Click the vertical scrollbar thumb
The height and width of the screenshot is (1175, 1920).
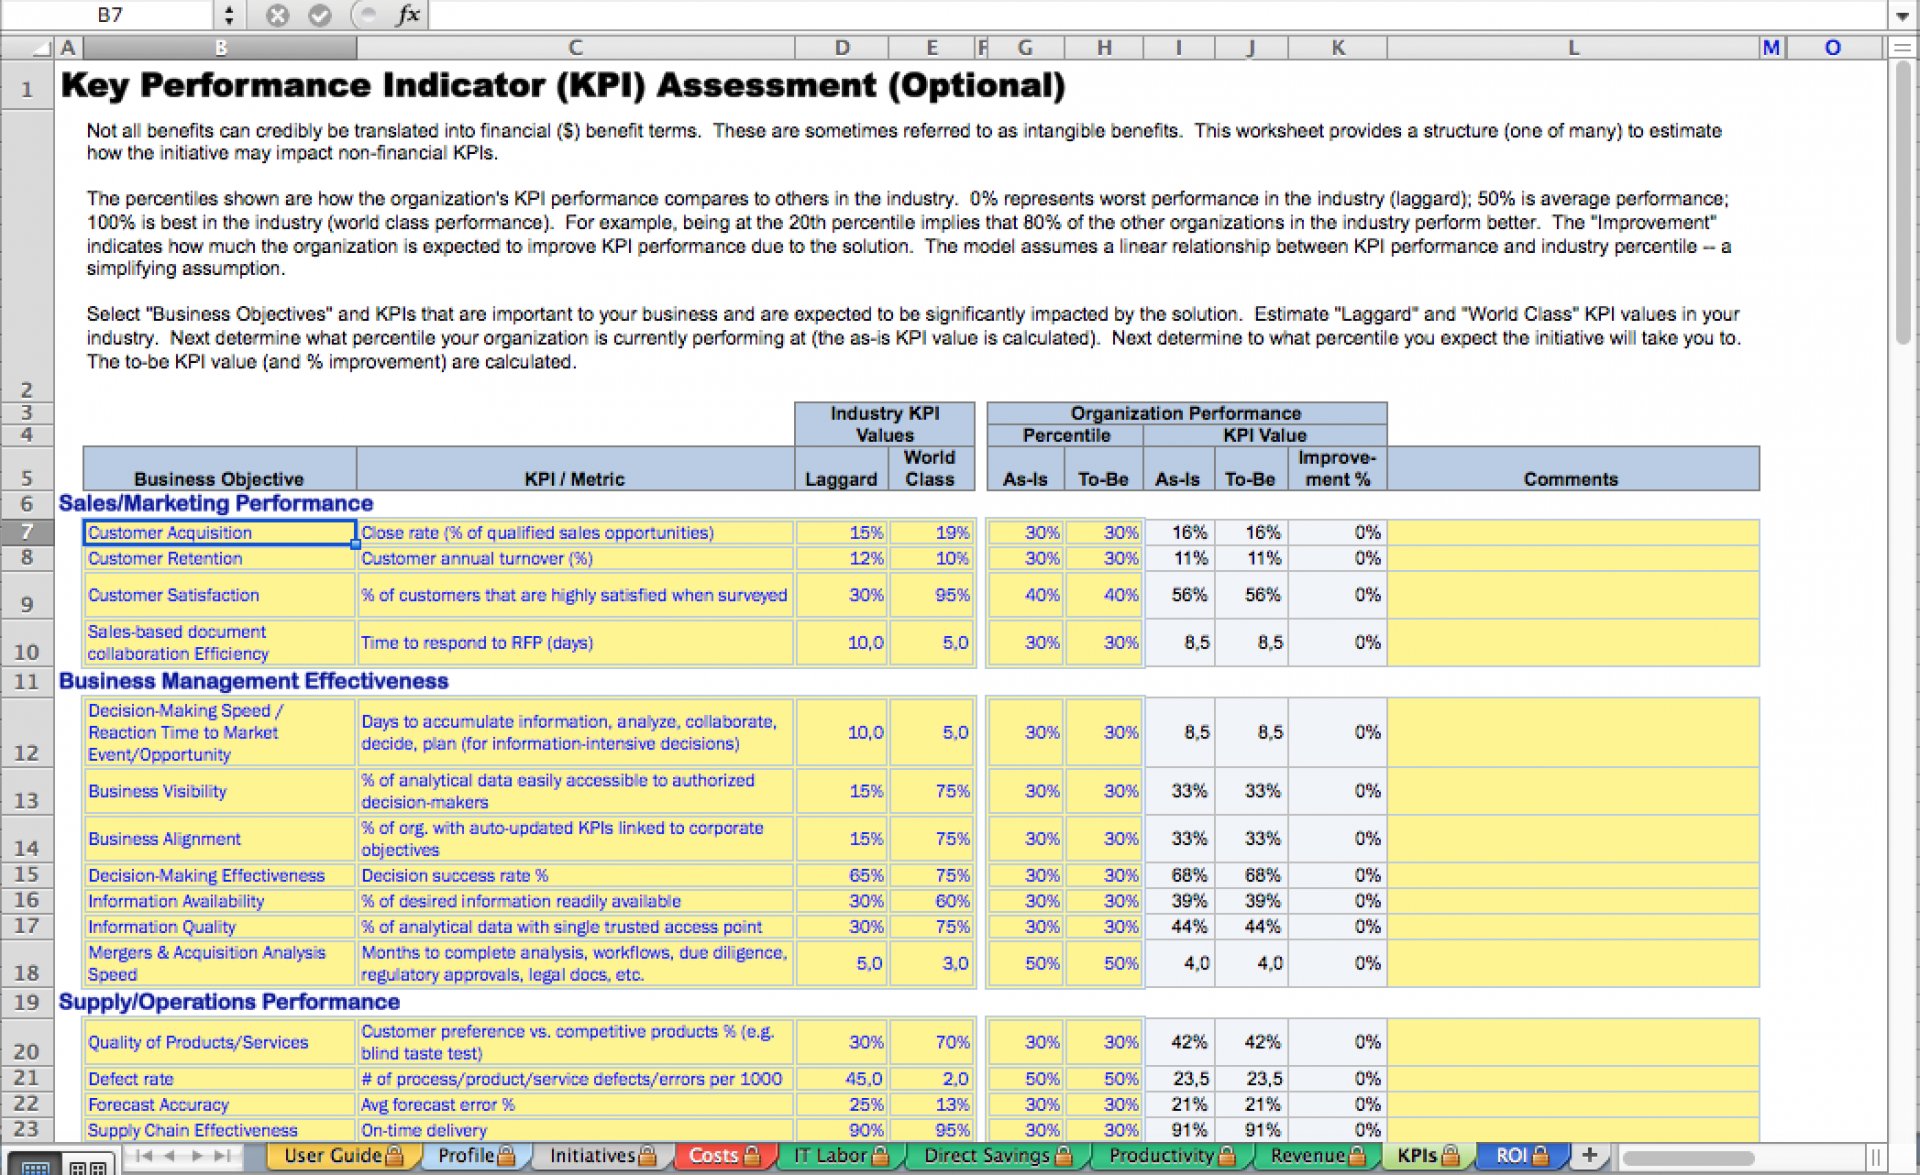point(1903,203)
